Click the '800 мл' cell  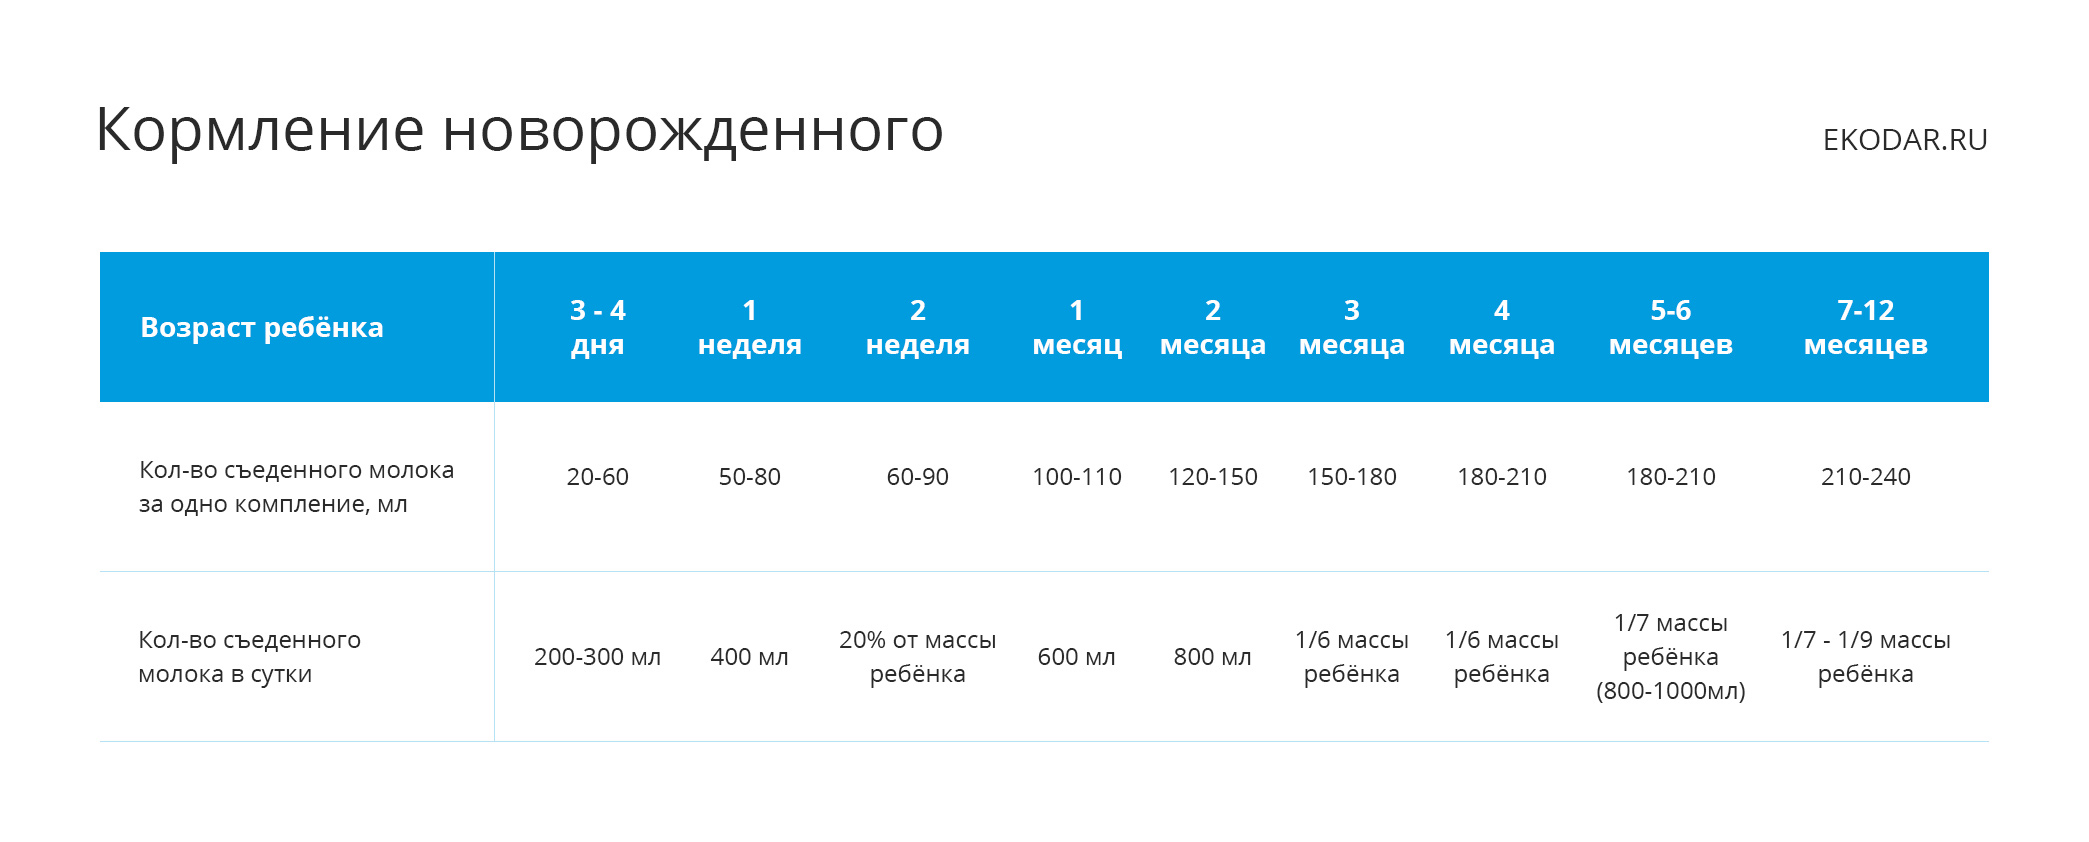click(x=1213, y=657)
